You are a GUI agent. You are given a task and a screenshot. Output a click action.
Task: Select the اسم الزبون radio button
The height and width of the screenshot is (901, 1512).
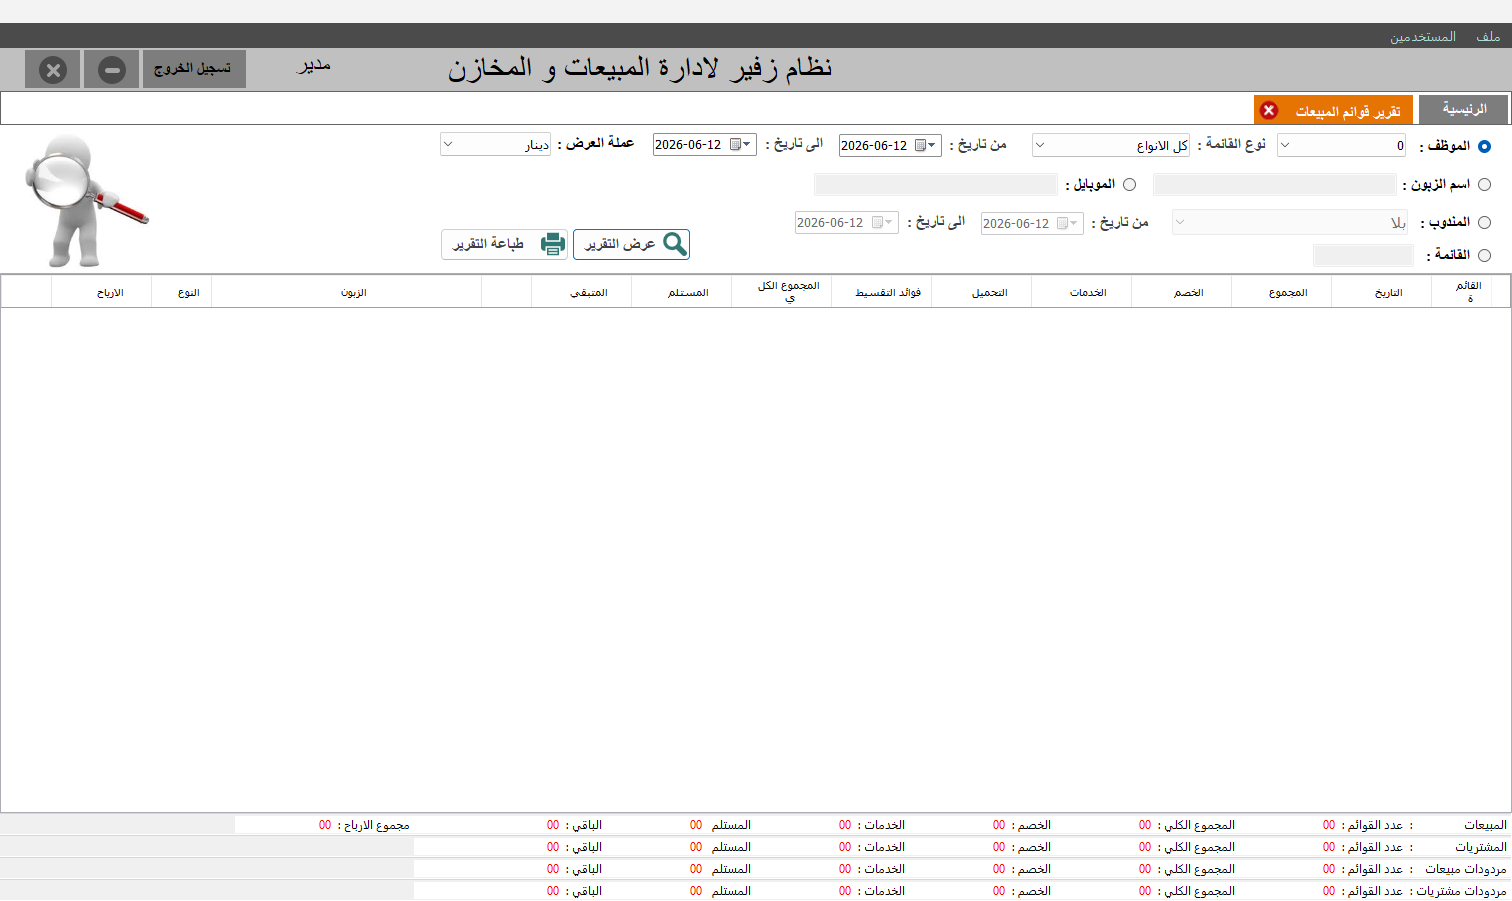coord(1484,184)
